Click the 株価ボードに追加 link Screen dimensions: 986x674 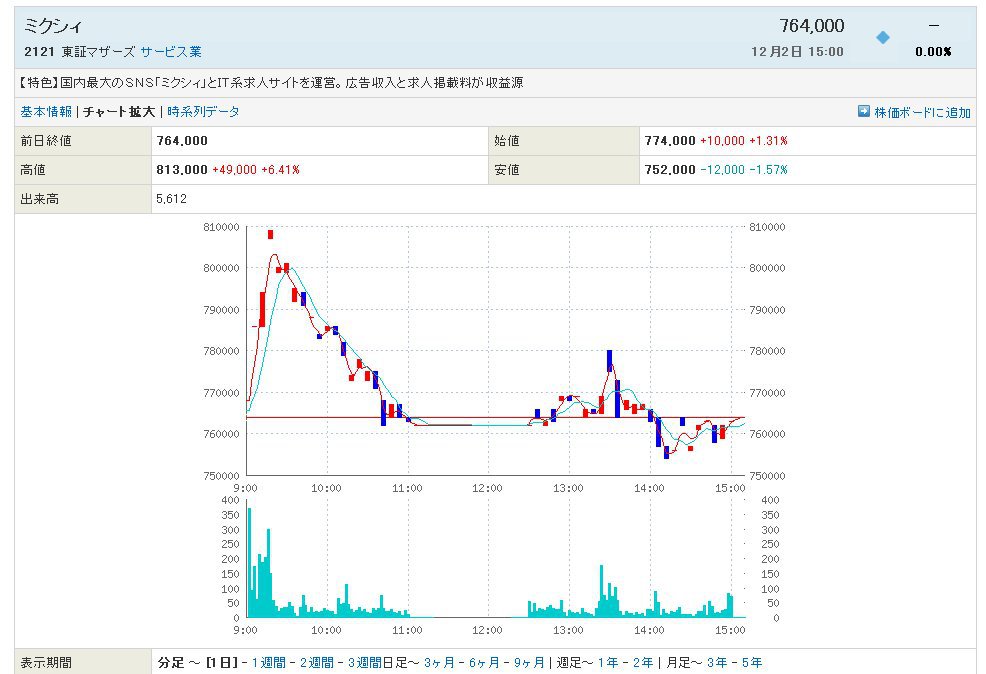[x=922, y=112]
